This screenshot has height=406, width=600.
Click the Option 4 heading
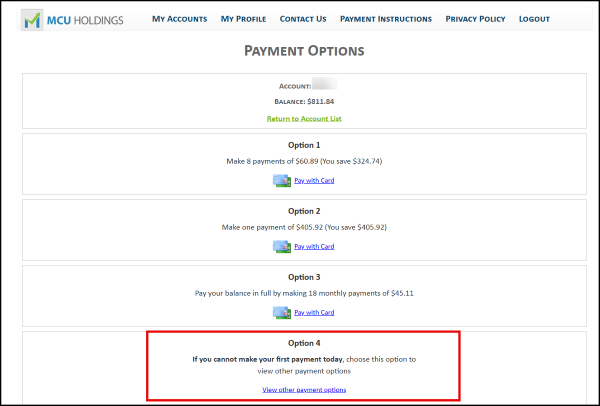click(x=304, y=343)
